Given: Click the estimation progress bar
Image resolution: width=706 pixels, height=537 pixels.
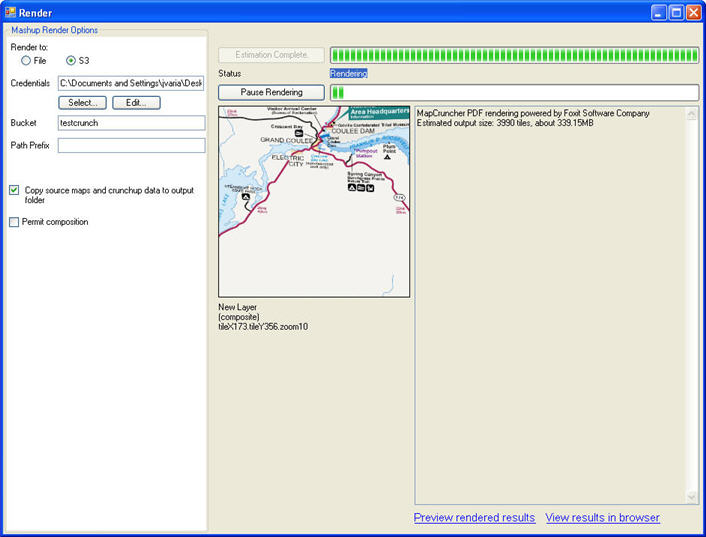Looking at the screenshot, I should coord(513,55).
